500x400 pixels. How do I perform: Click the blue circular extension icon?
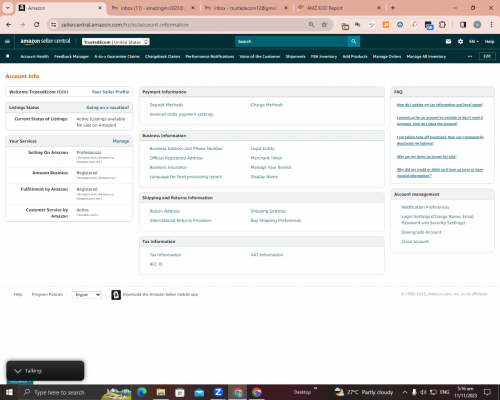point(400,25)
